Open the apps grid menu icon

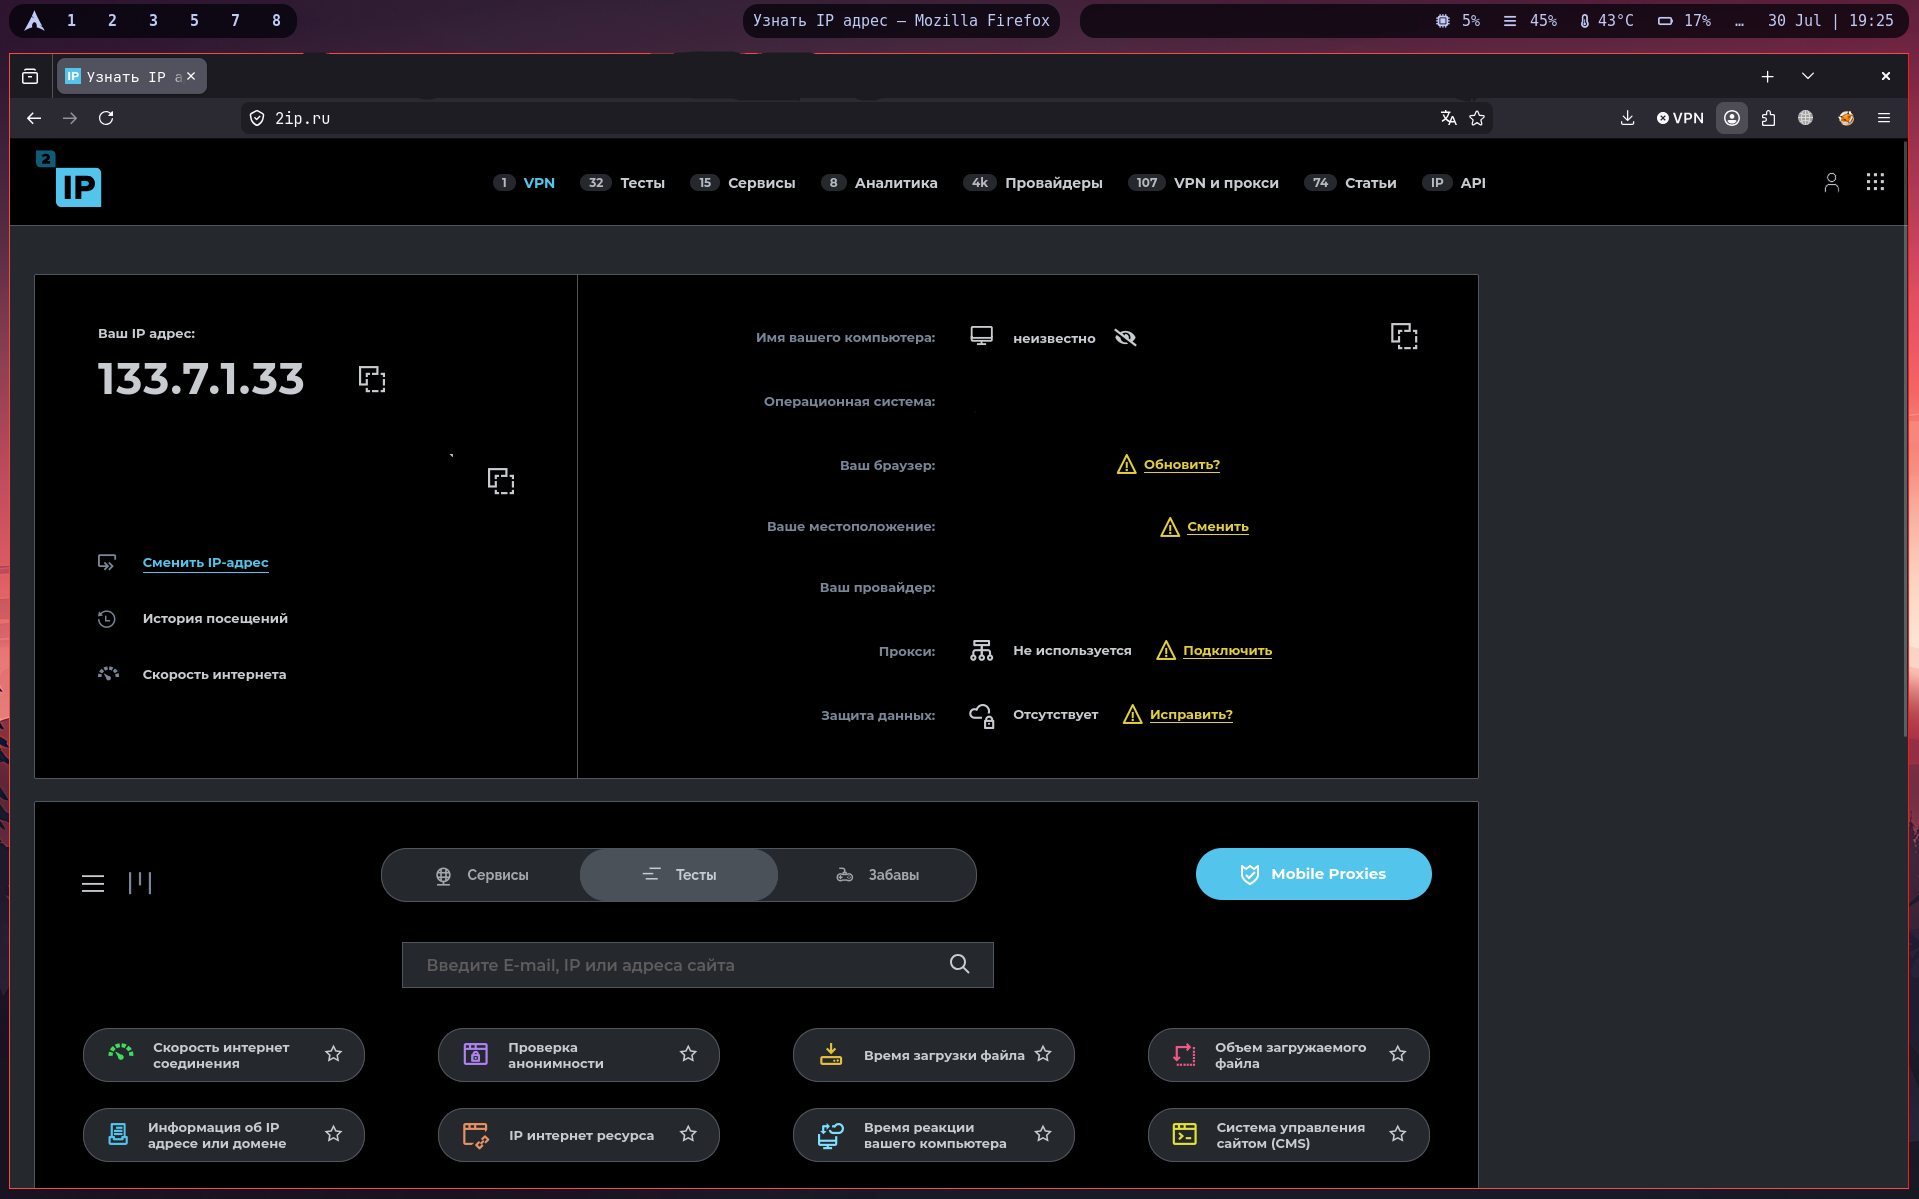(x=1875, y=182)
